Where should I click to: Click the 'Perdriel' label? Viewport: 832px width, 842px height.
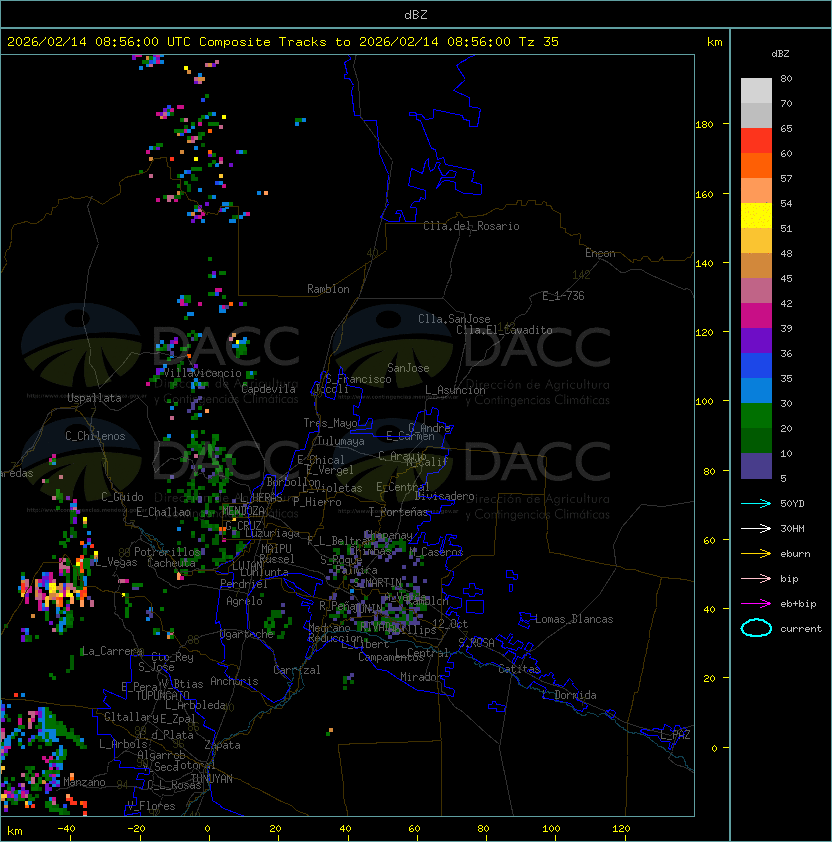coord(244,584)
